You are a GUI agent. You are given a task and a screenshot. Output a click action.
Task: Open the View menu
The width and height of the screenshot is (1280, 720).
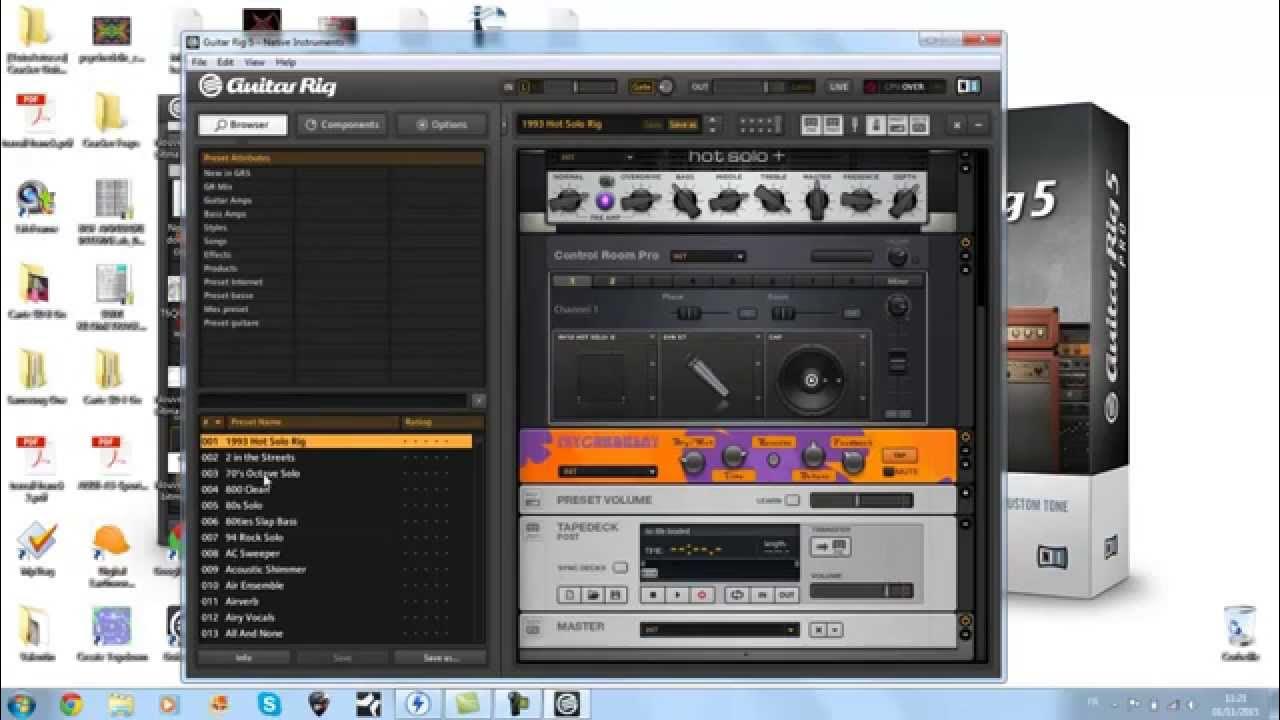[x=255, y=62]
